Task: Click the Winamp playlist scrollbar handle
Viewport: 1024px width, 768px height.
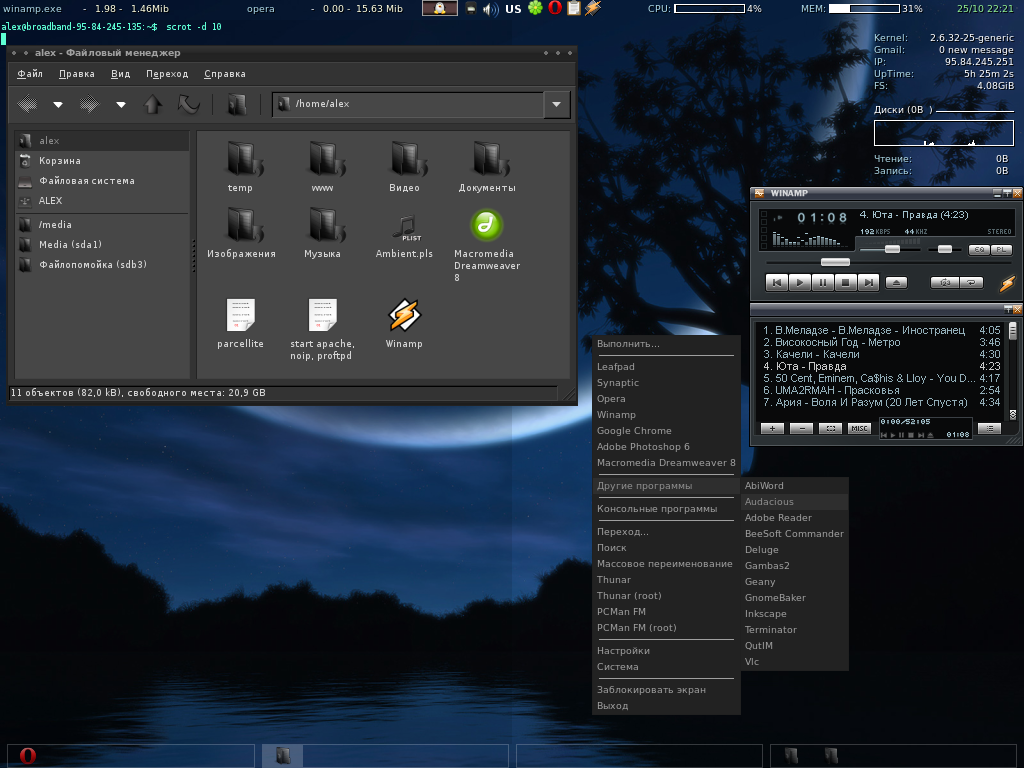Action: coord(1012,331)
